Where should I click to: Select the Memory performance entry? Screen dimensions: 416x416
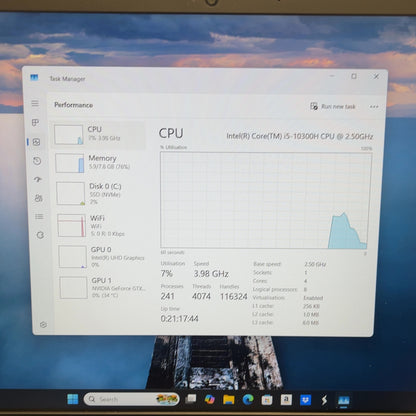100,163
